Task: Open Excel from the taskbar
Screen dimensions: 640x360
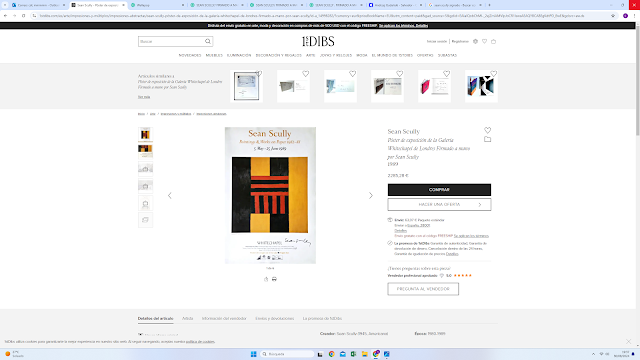Action: coord(353,354)
